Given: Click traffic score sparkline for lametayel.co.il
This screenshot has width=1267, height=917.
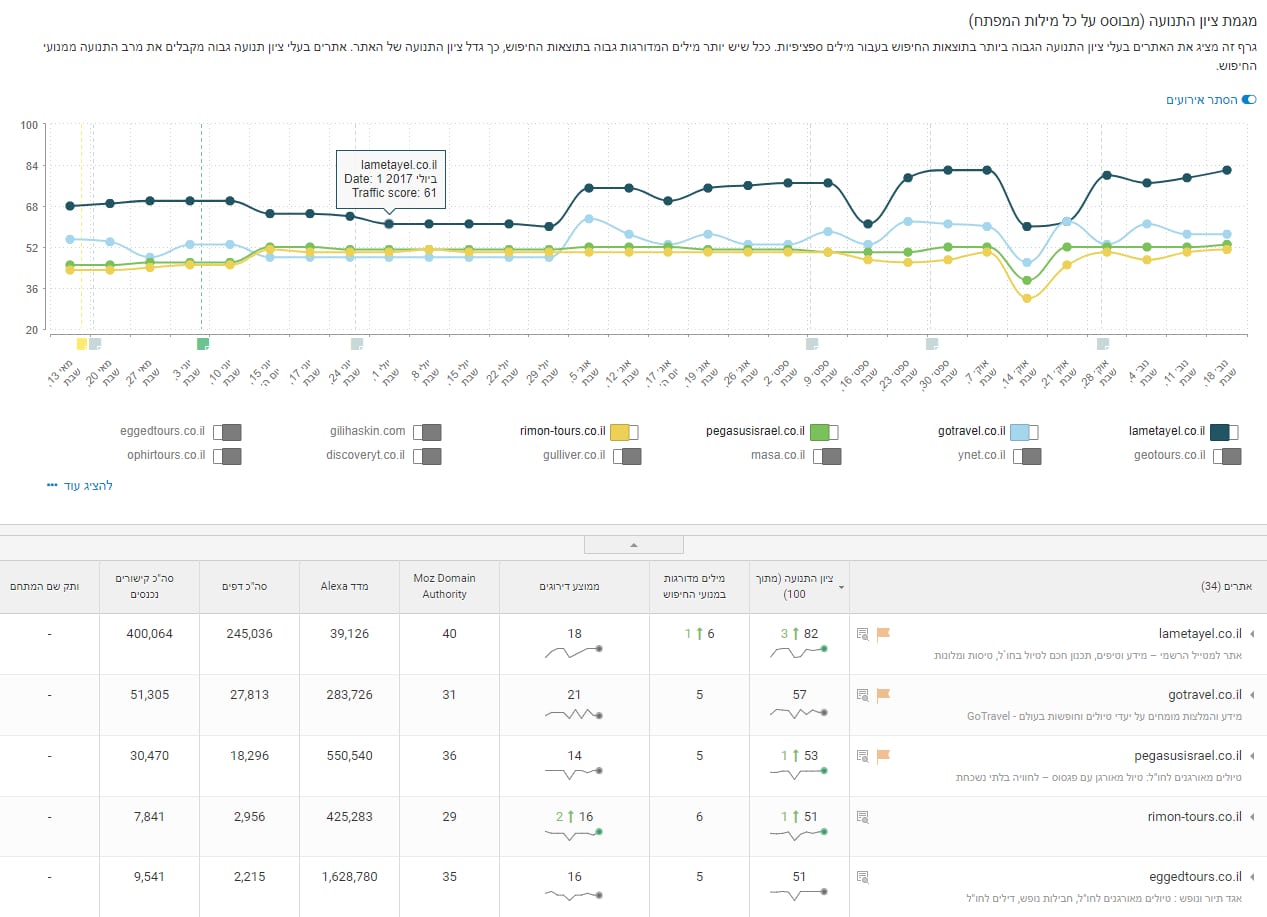Looking at the screenshot, I should point(799,652).
